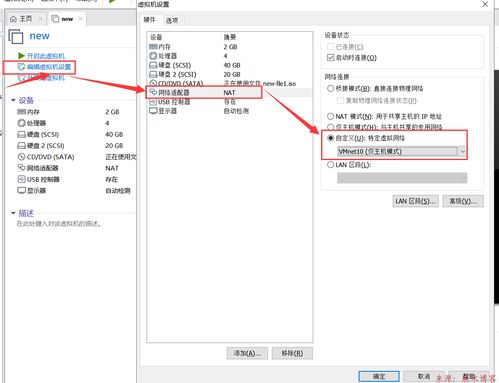The image size is (499, 383).
Task: Click 40 GB summary in settings dialog
Action: (x=232, y=65)
